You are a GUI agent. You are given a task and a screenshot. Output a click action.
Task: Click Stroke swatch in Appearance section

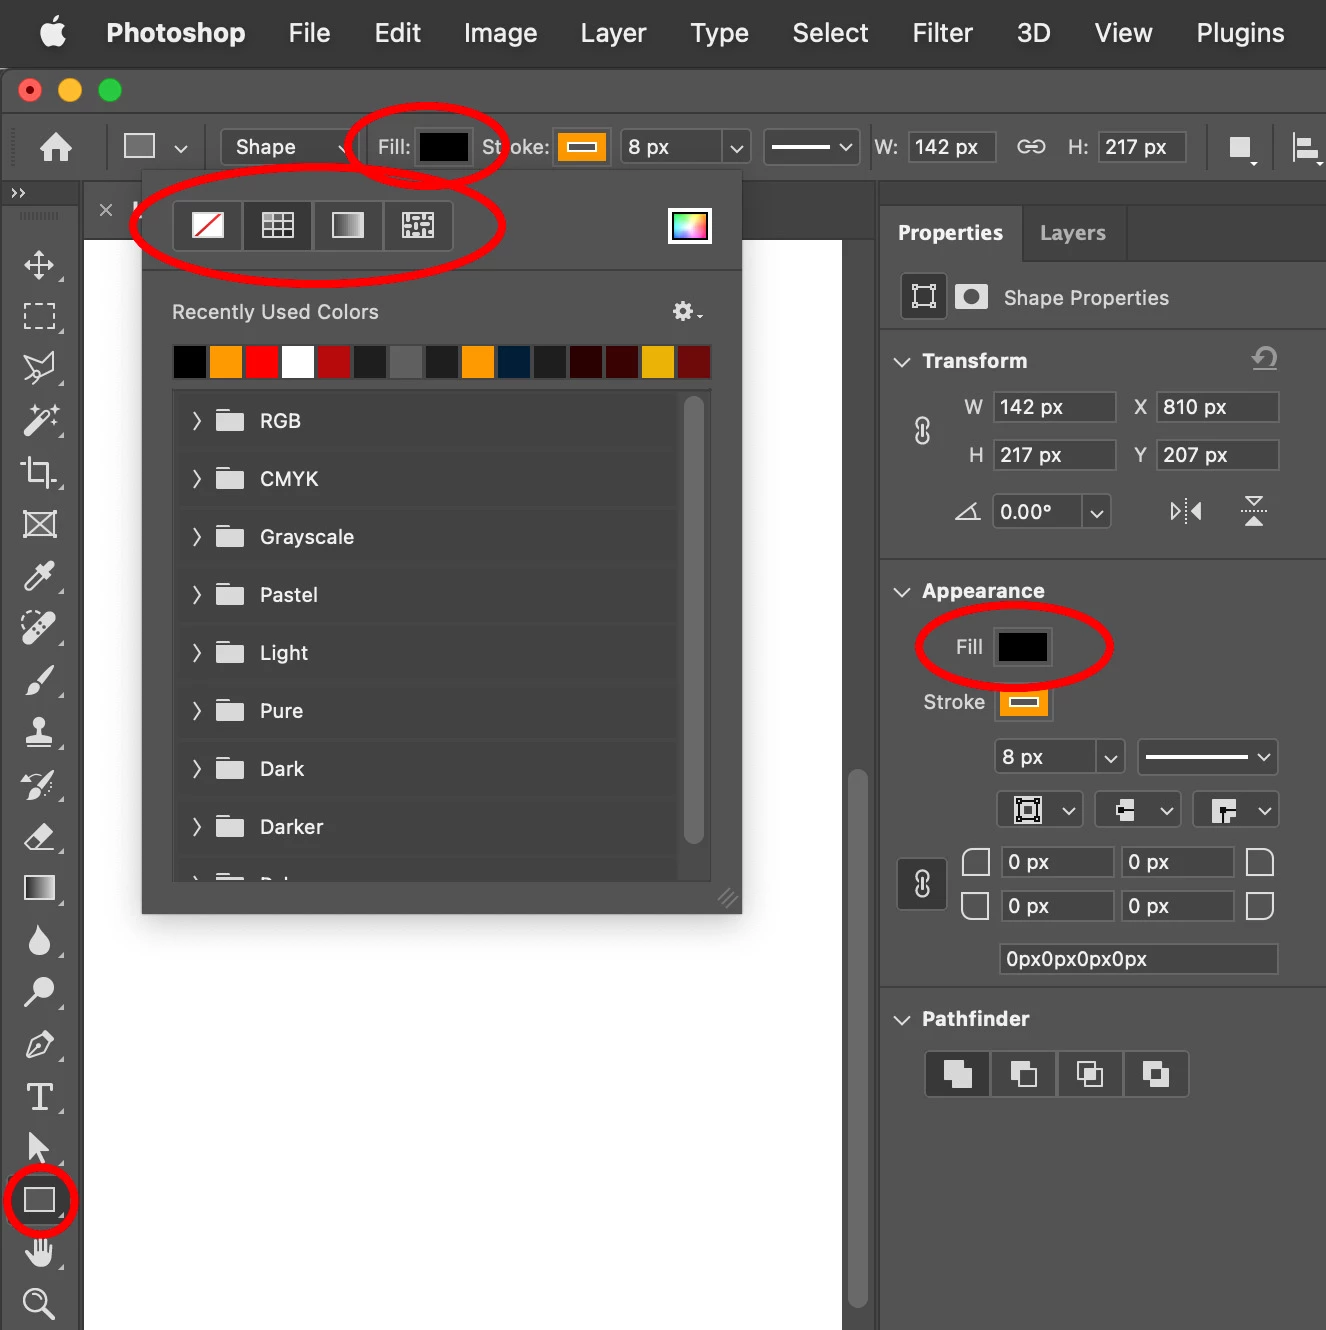tap(1024, 702)
